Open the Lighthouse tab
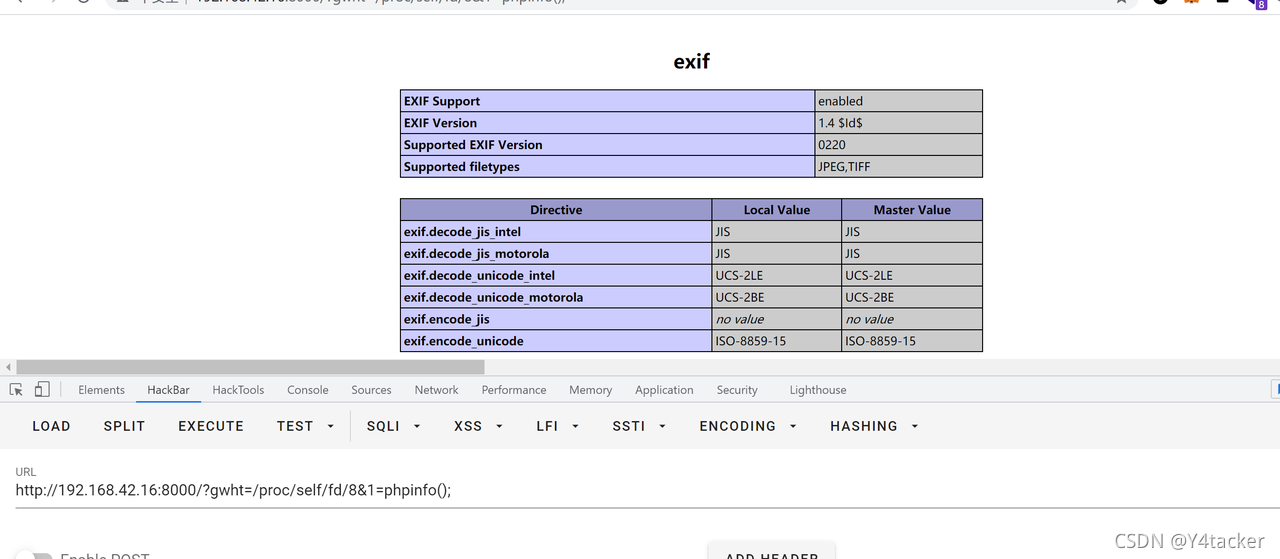This screenshot has width=1280, height=559. [818, 390]
